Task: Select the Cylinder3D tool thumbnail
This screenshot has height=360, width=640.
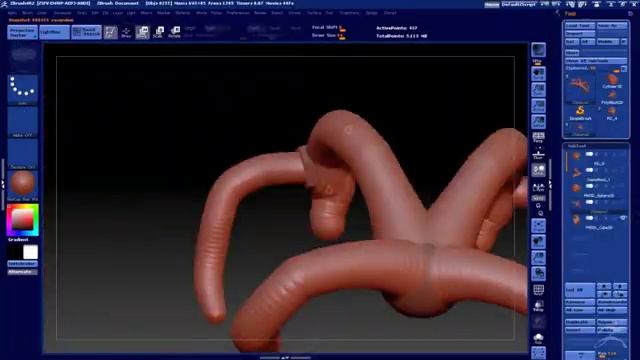Action: click(612, 81)
